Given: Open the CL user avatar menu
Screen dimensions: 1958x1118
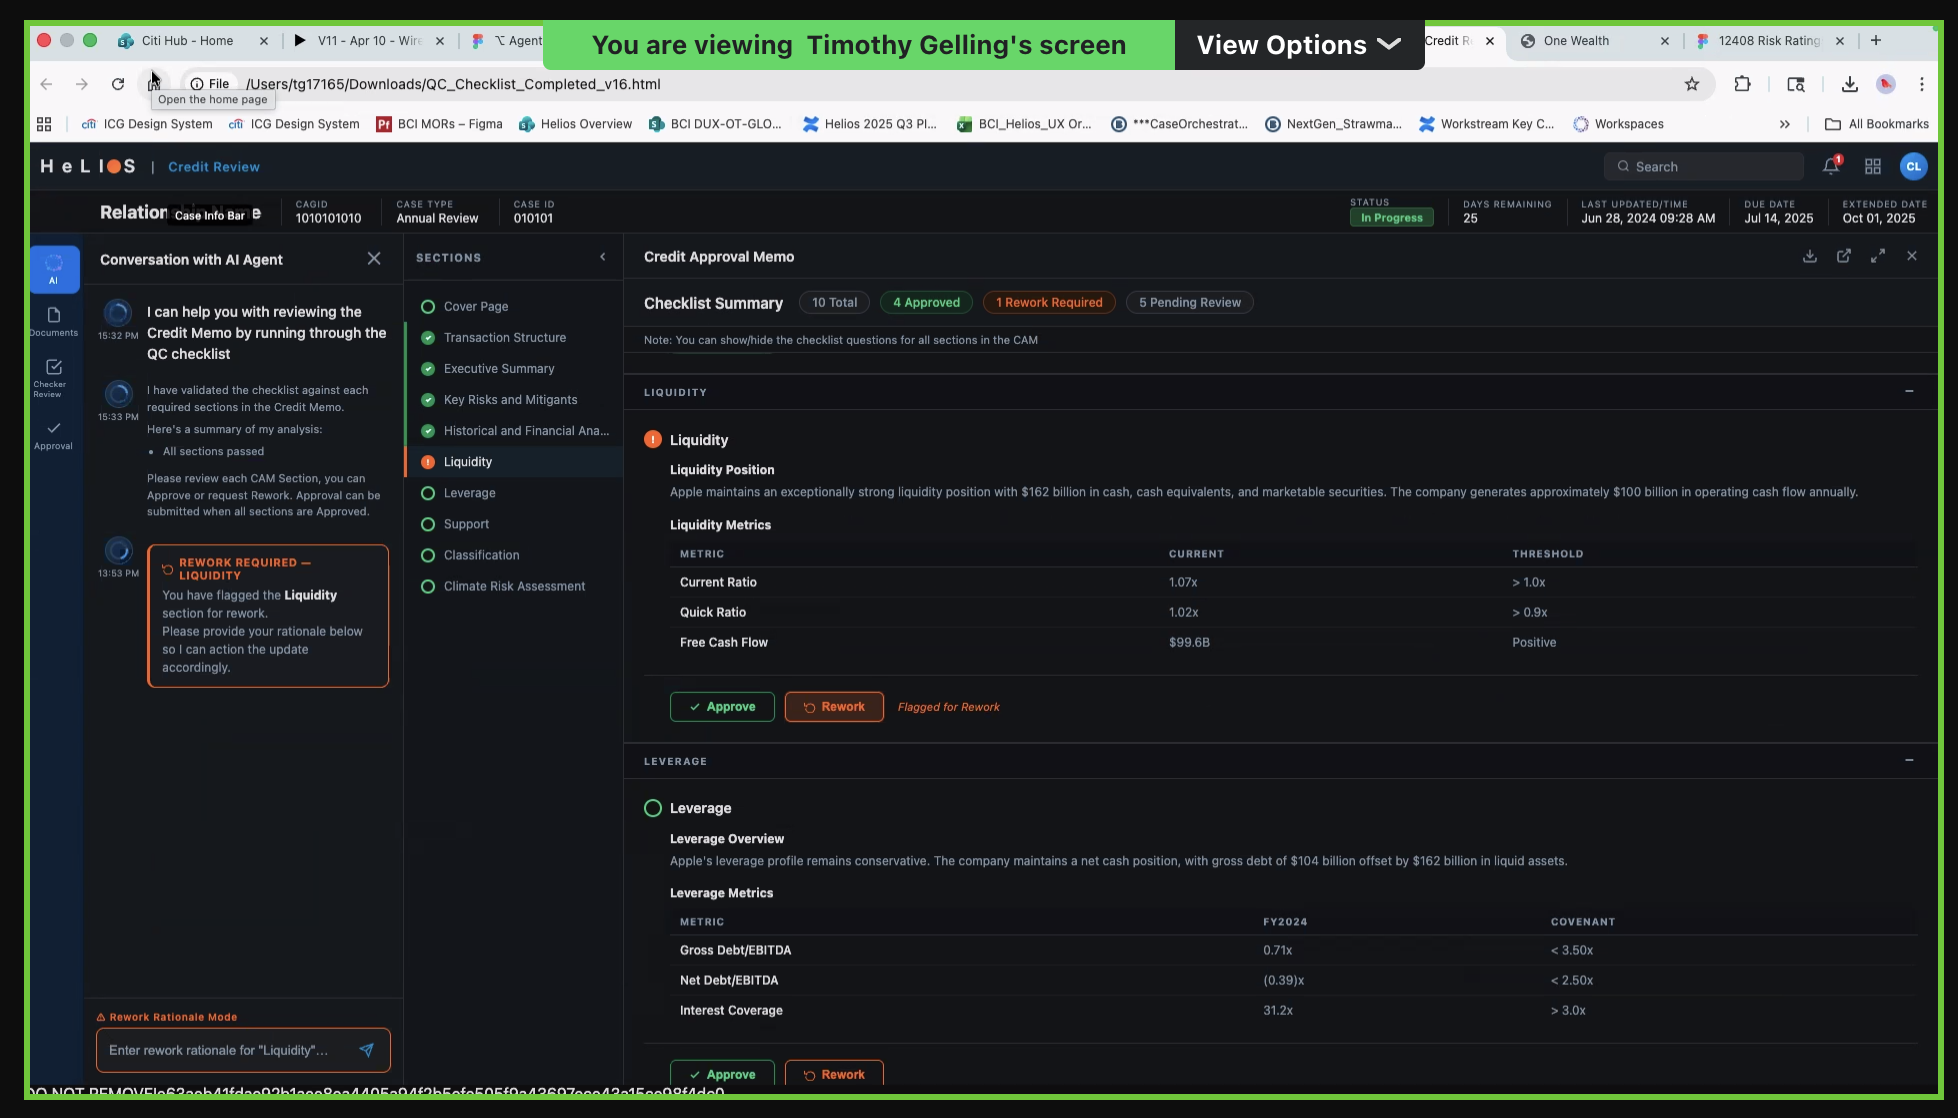Looking at the screenshot, I should (x=1914, y=166).
